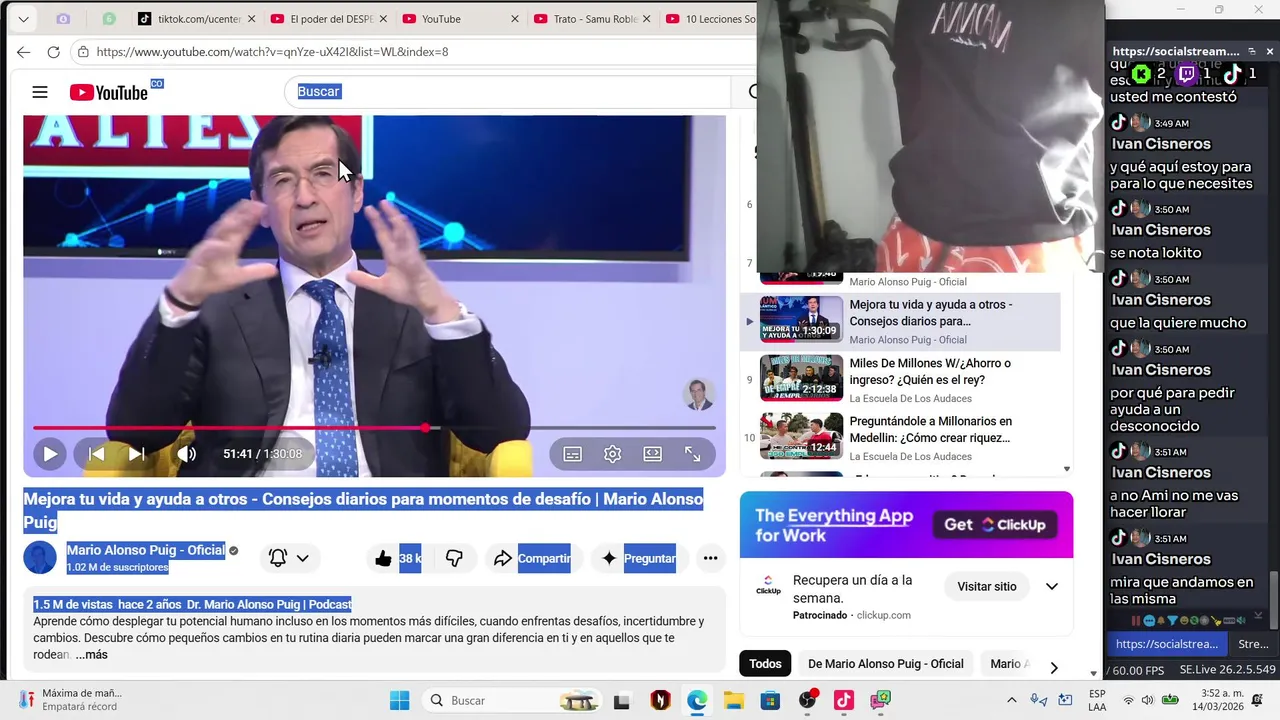Open video player settings gear

613,454
